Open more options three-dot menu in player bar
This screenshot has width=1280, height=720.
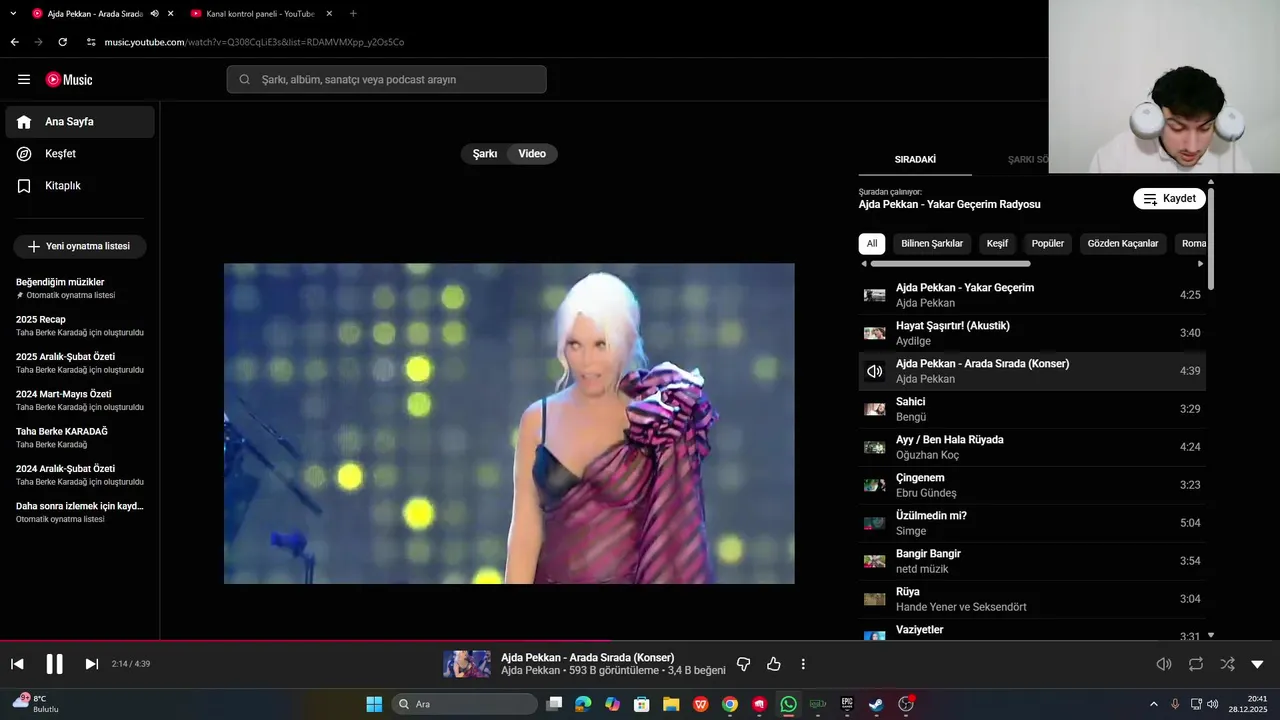pyautogui.click(x=802, y=664)
